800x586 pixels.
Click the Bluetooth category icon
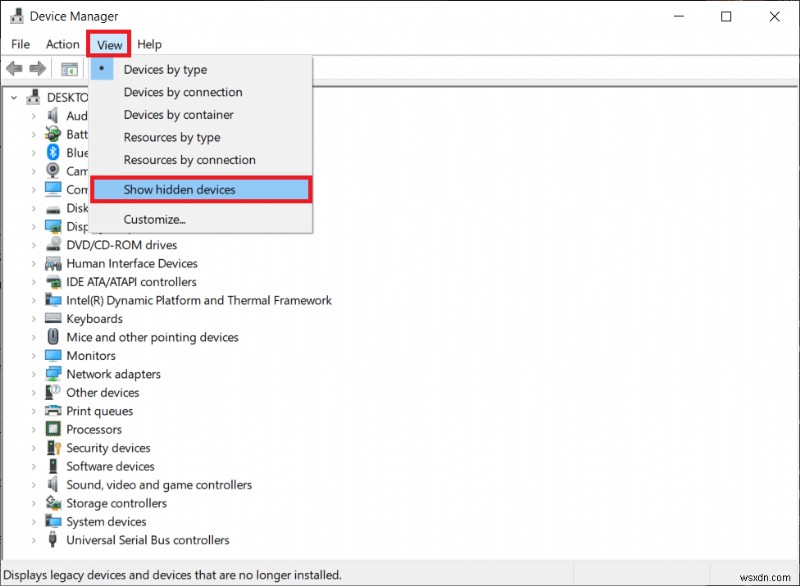coord(53,152)
